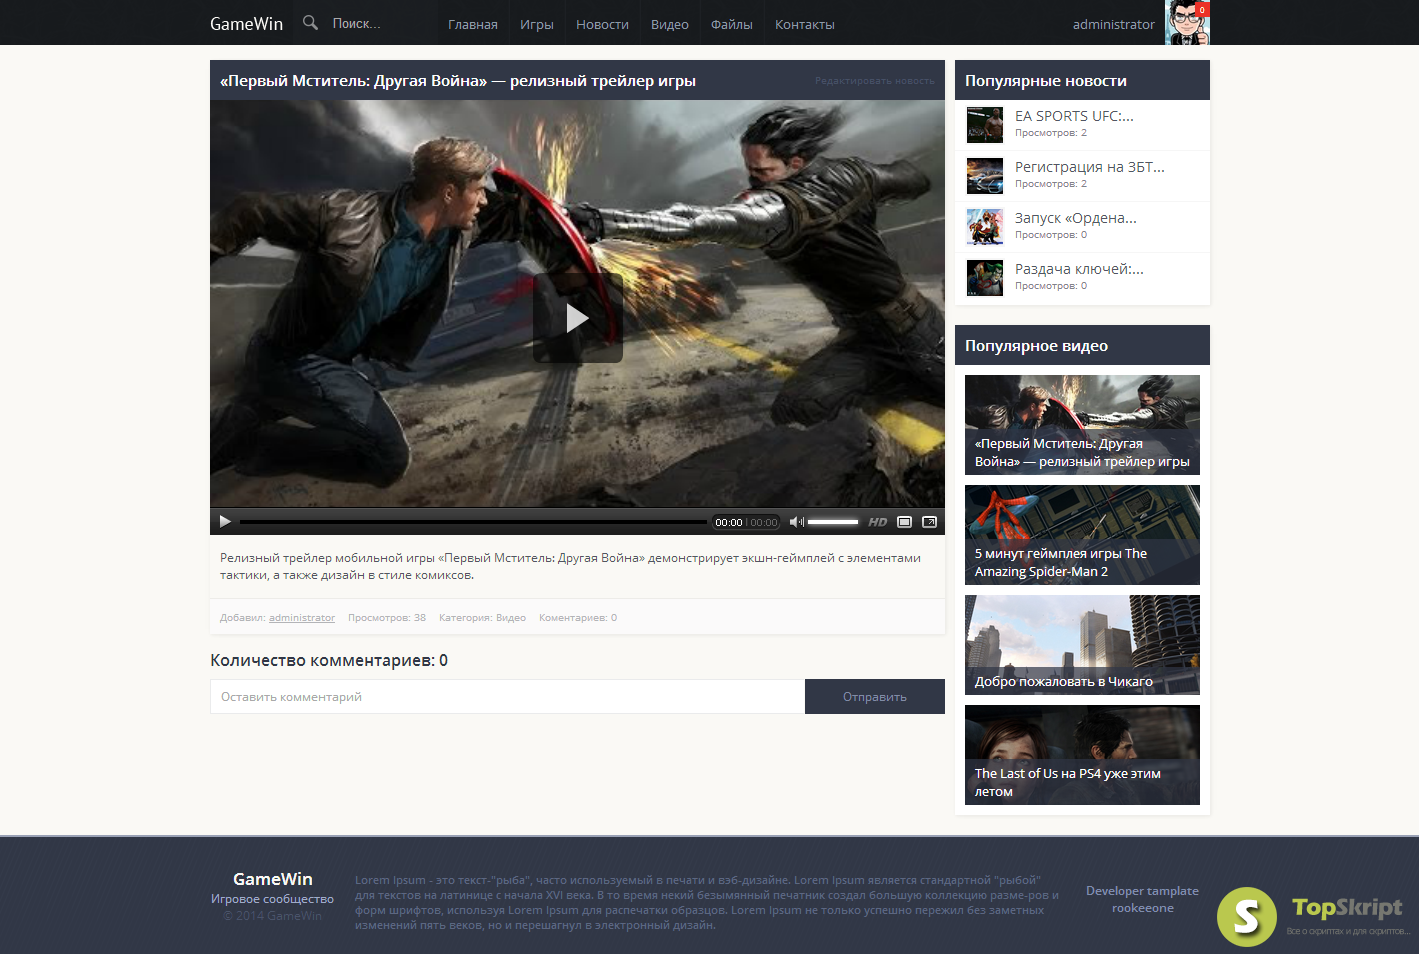Image resolution: width=1419 pixels, height=954 pixels.
Task: Click the TopSkript logo in footer
Action: pos(1313,916)
